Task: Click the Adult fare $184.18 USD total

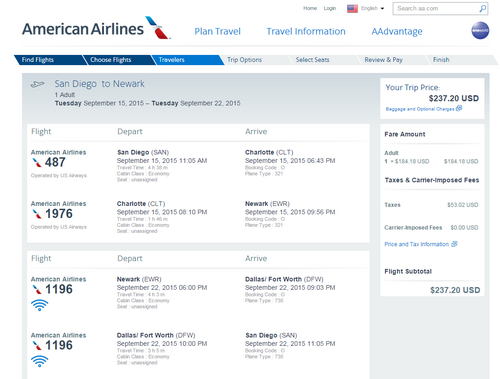Action: (x=461, y=161)
